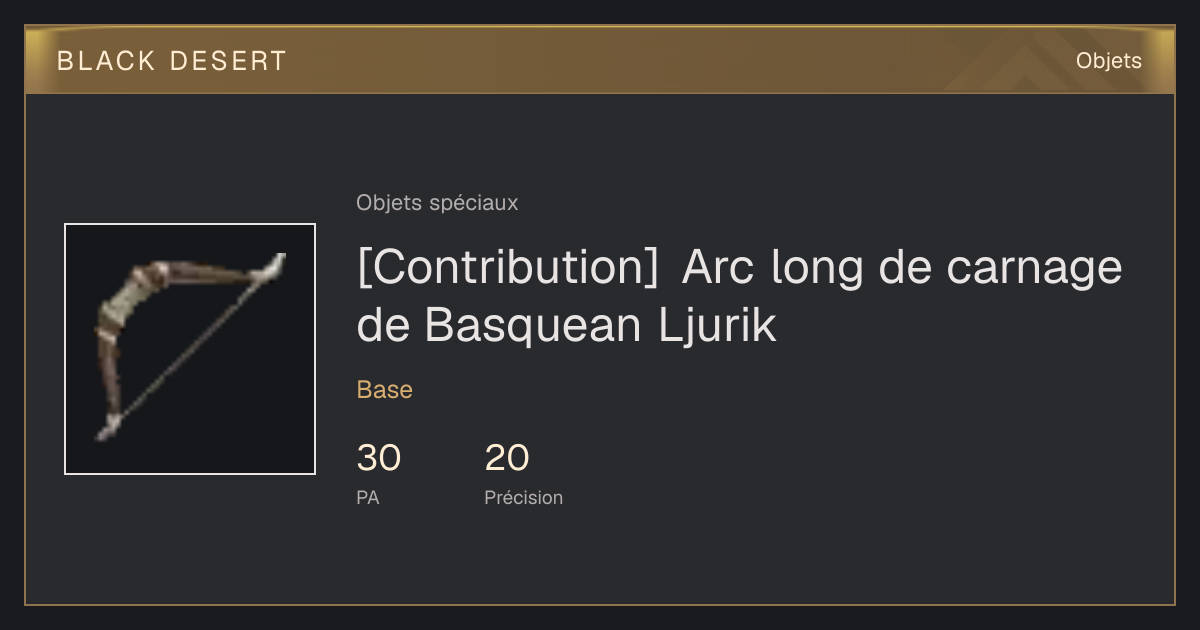Click the 'Arc long de carnage' title text
The width and height of the screenshot is (1200, 630).
pos(903,269)
